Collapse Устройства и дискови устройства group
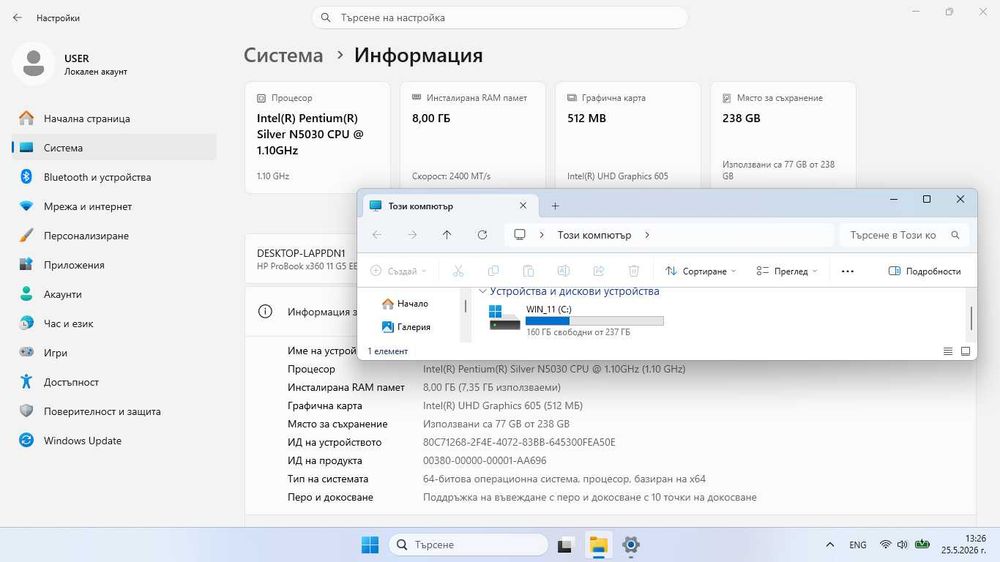This screenshot has height=562, width=1000. click(483, 292)
